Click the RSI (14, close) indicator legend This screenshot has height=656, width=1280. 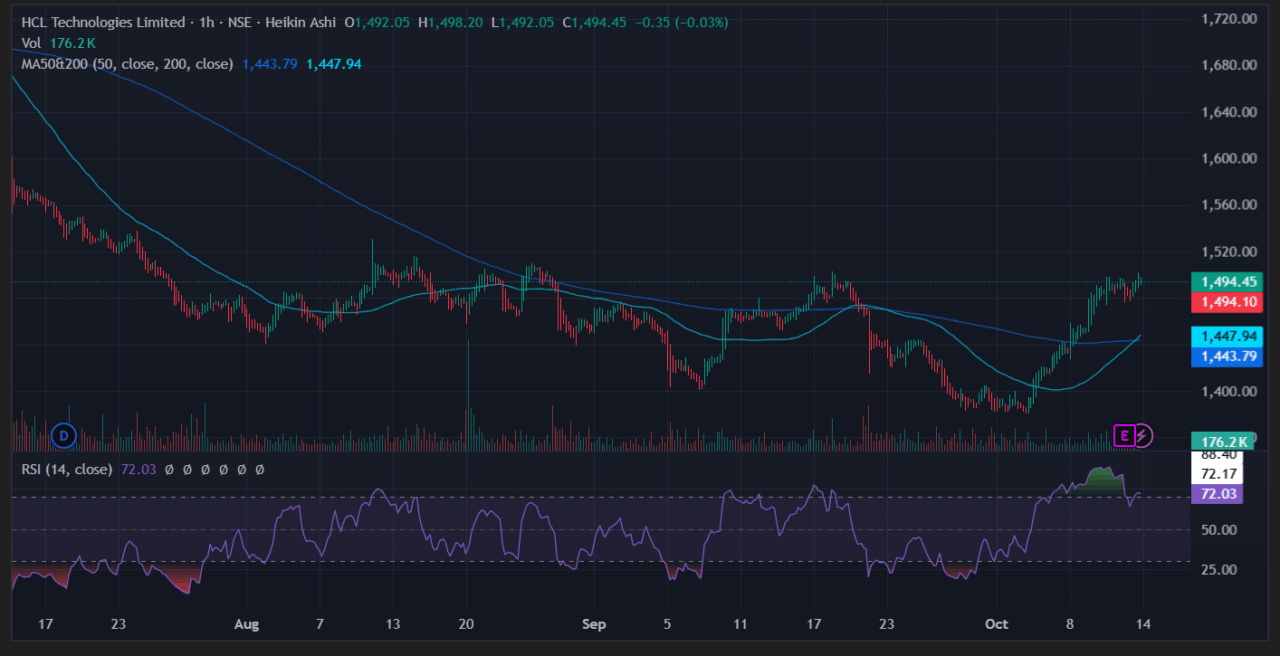point(66,468)
